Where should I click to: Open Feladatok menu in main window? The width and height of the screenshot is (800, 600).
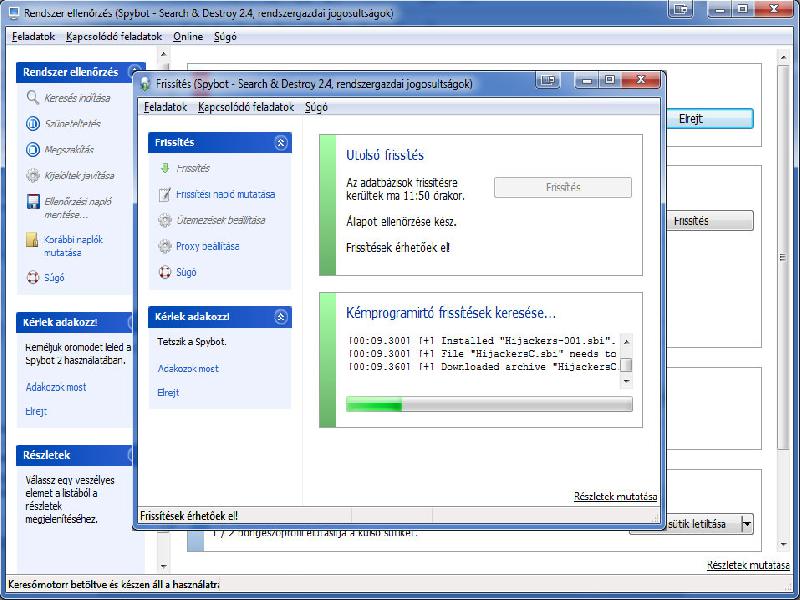(34, 37)
